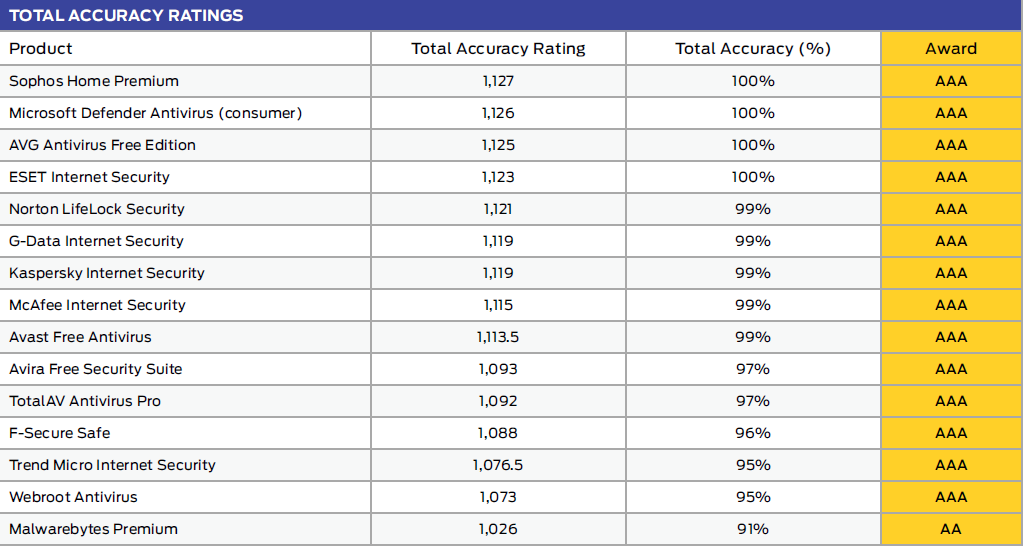The height and width of the screenshot is (547, 1023).
Task: Select McAfee Internet Security rating 1,115
Action: 498,305
